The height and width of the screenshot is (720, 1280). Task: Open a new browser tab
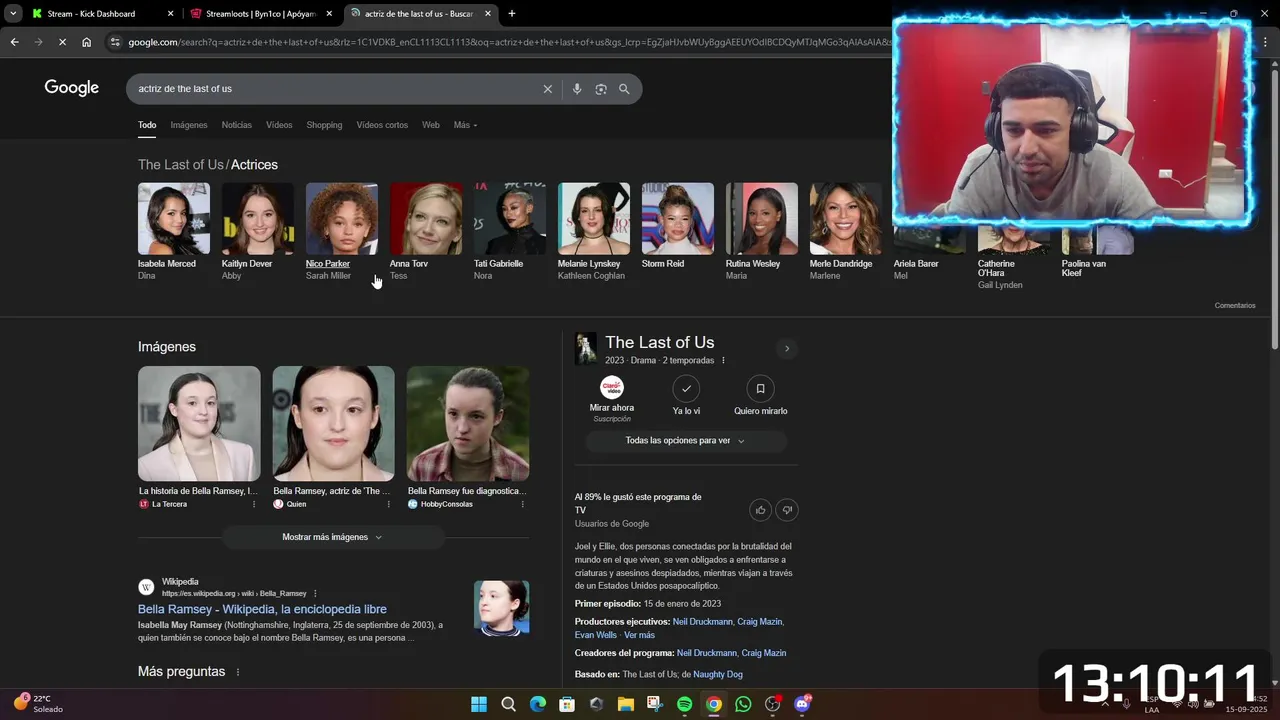click(x=512, y=14)
